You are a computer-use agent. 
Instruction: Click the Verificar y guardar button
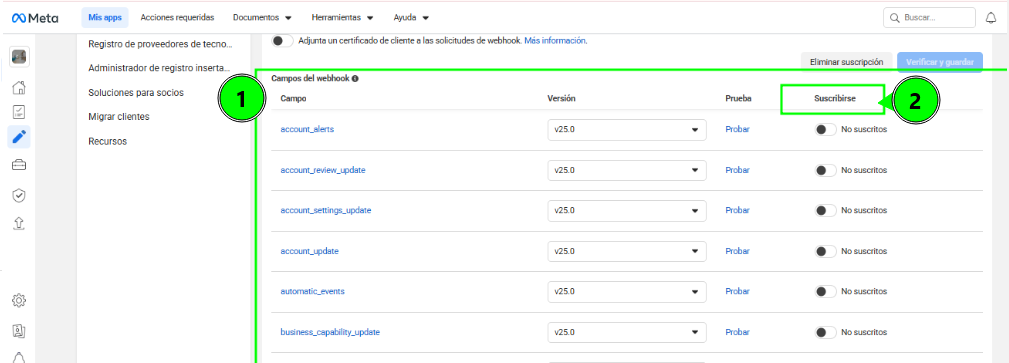click(940, 62)
